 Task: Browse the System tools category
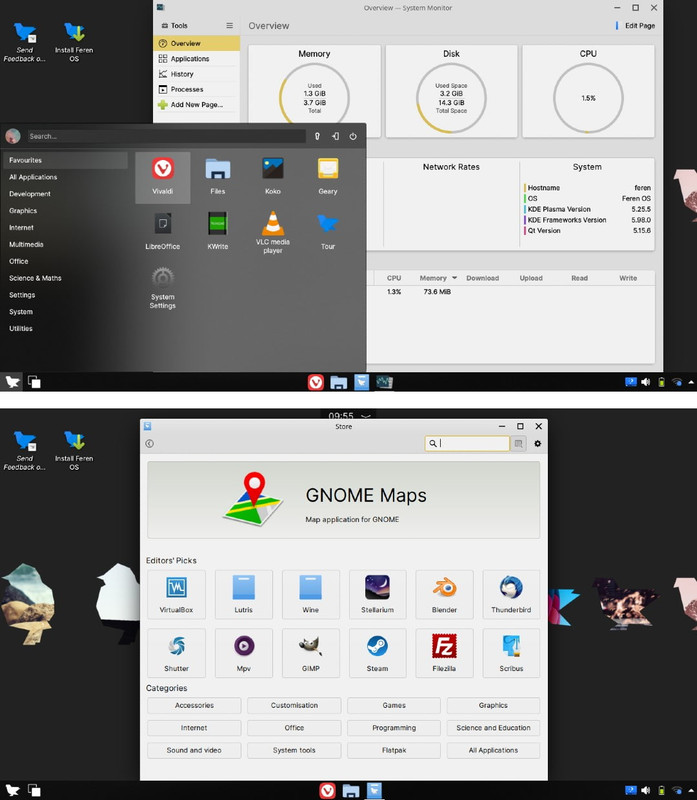click(294, 750)
